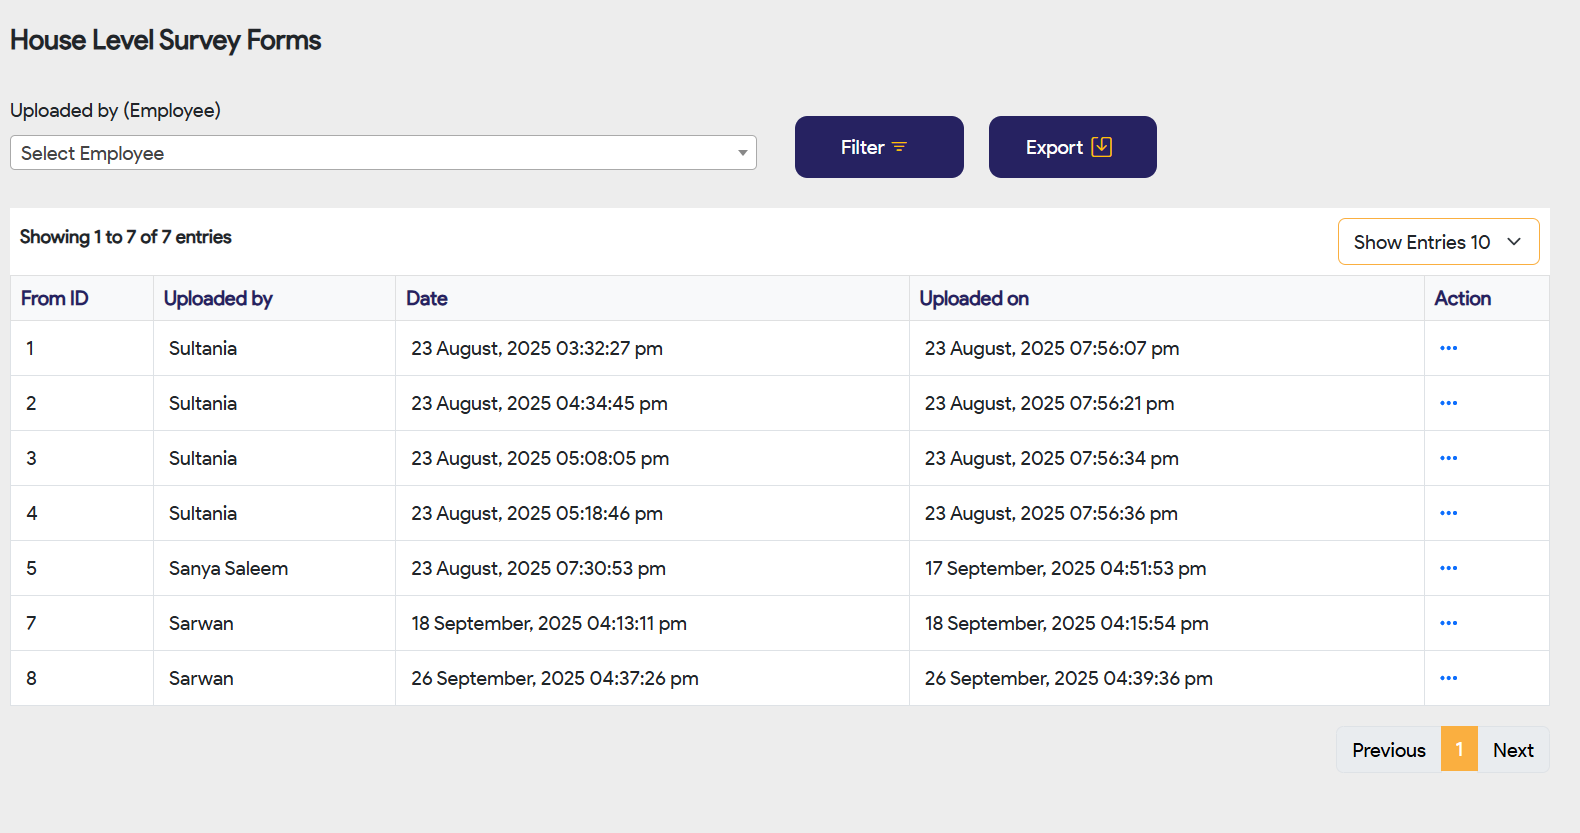Open action menu for form ID 2
Screen dimensions: 1580x833
pos(1448,403)
